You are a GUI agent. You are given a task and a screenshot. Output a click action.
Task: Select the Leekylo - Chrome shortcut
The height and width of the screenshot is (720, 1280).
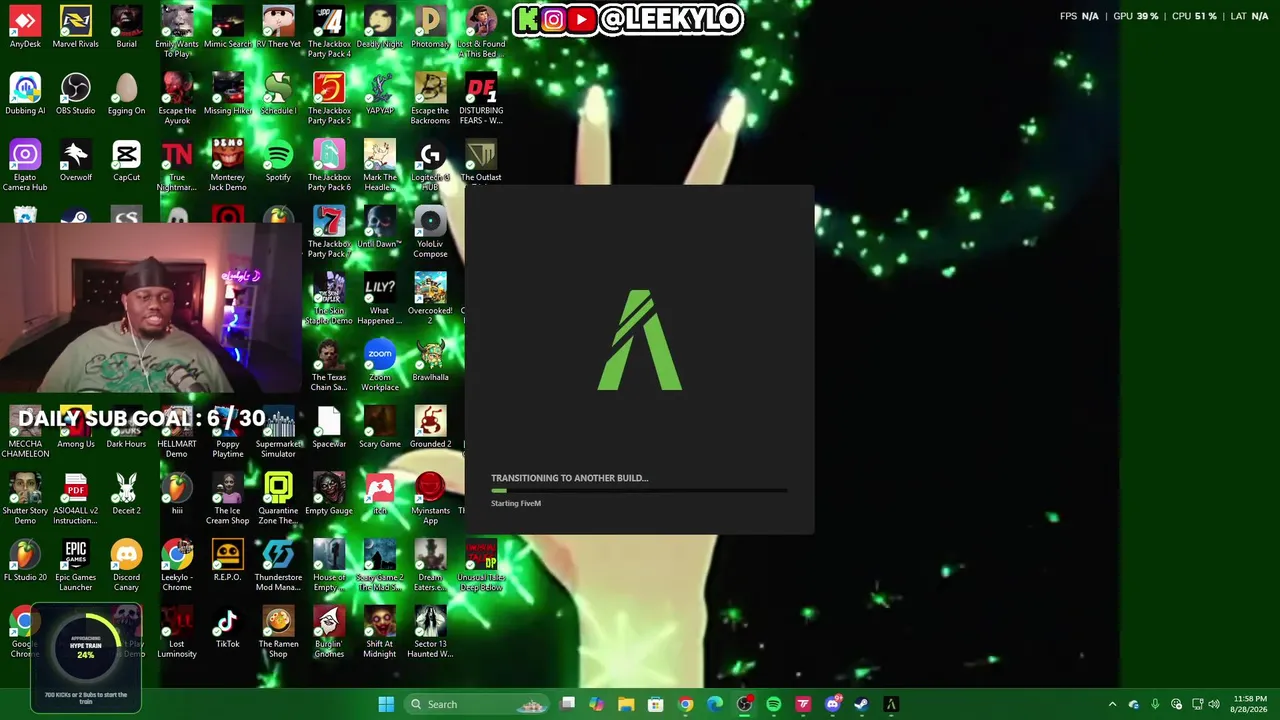(177, 565)
